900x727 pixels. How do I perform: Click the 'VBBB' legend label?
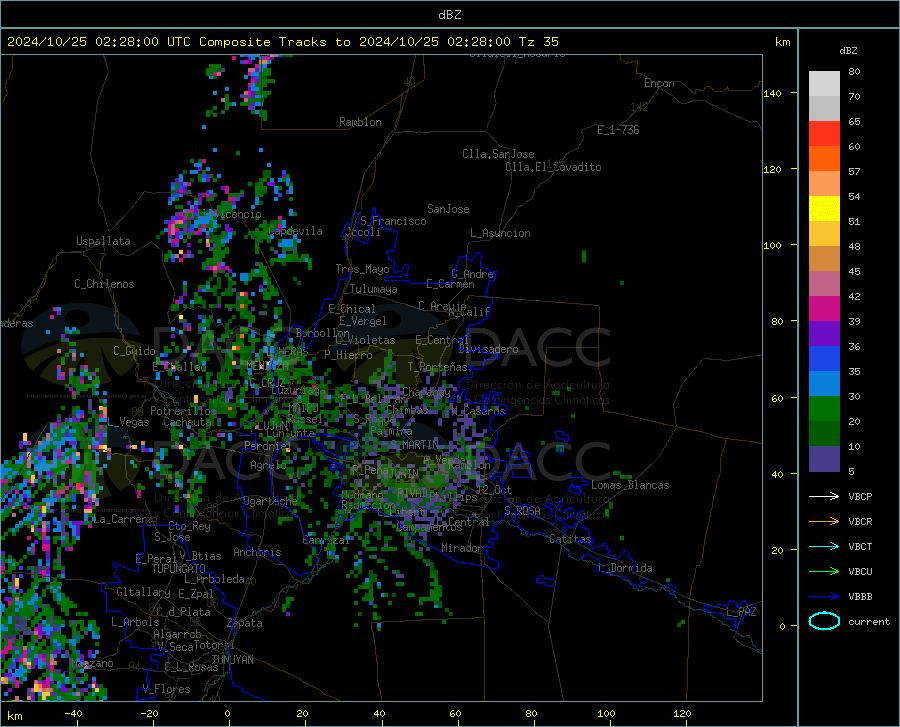[x=860, y=597]
